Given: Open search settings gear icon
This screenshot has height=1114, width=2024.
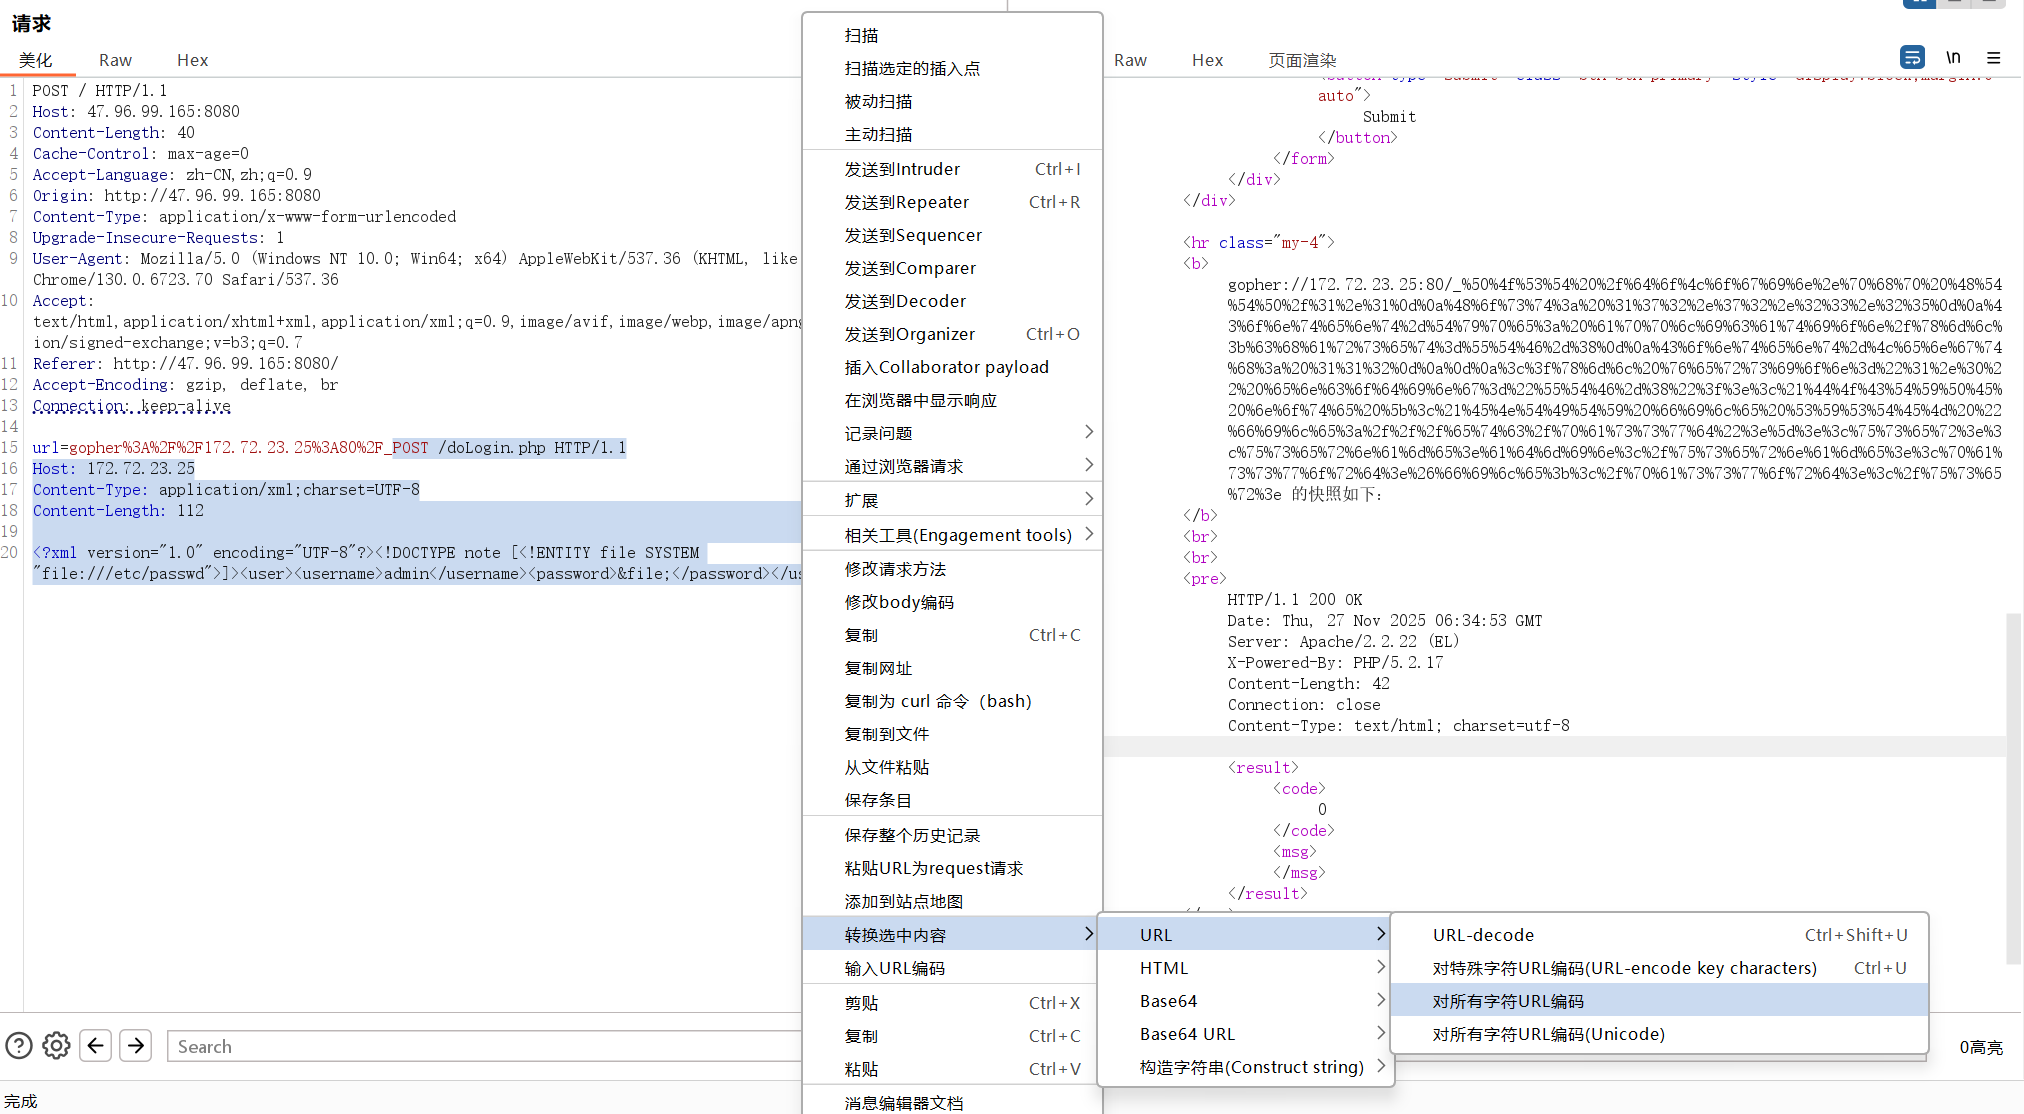Looking at the screenshot, I should point(56,1046).
